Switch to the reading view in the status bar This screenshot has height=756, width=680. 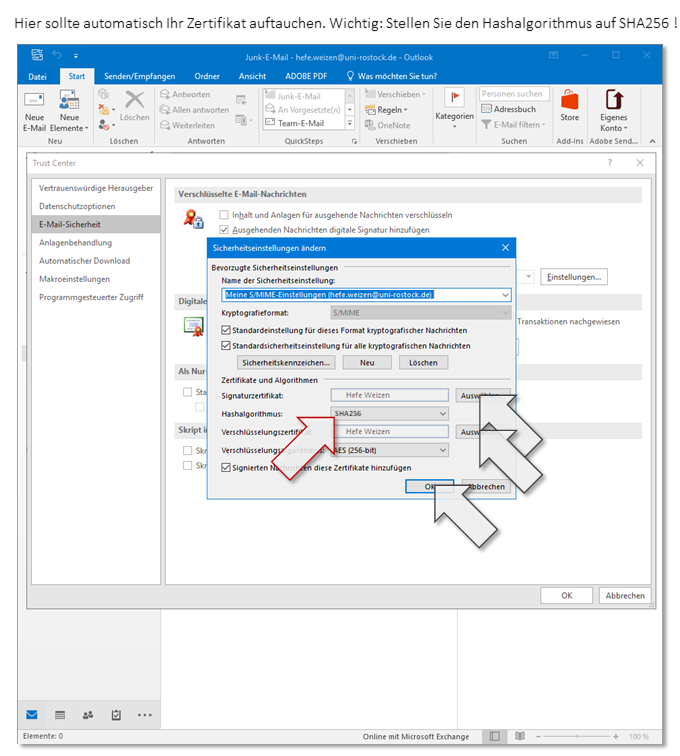(520, 736)
